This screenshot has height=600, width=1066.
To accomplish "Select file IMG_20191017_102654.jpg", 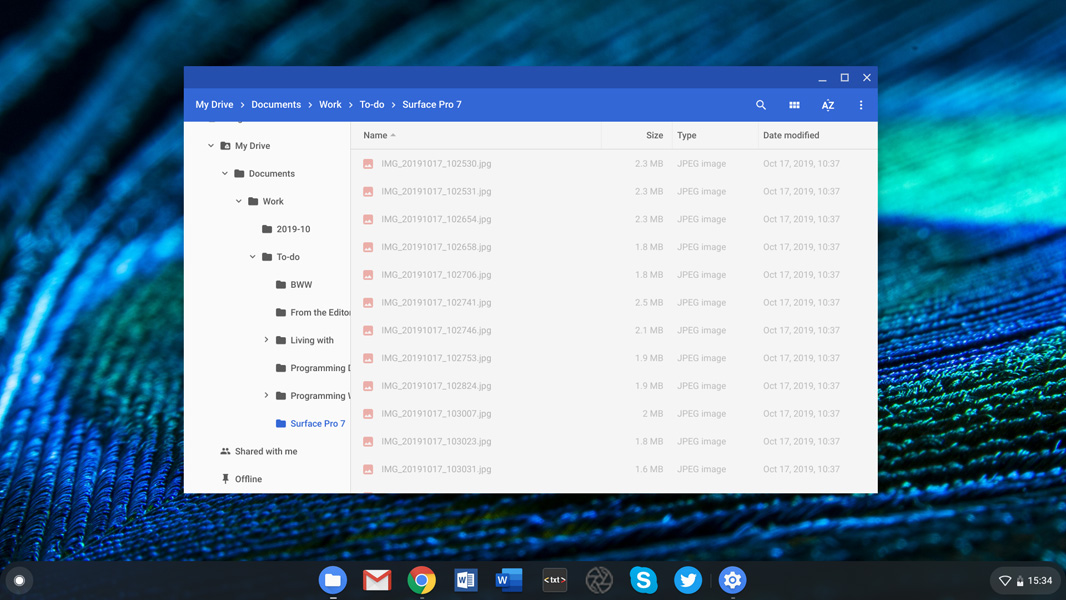I will click(436, 219).
